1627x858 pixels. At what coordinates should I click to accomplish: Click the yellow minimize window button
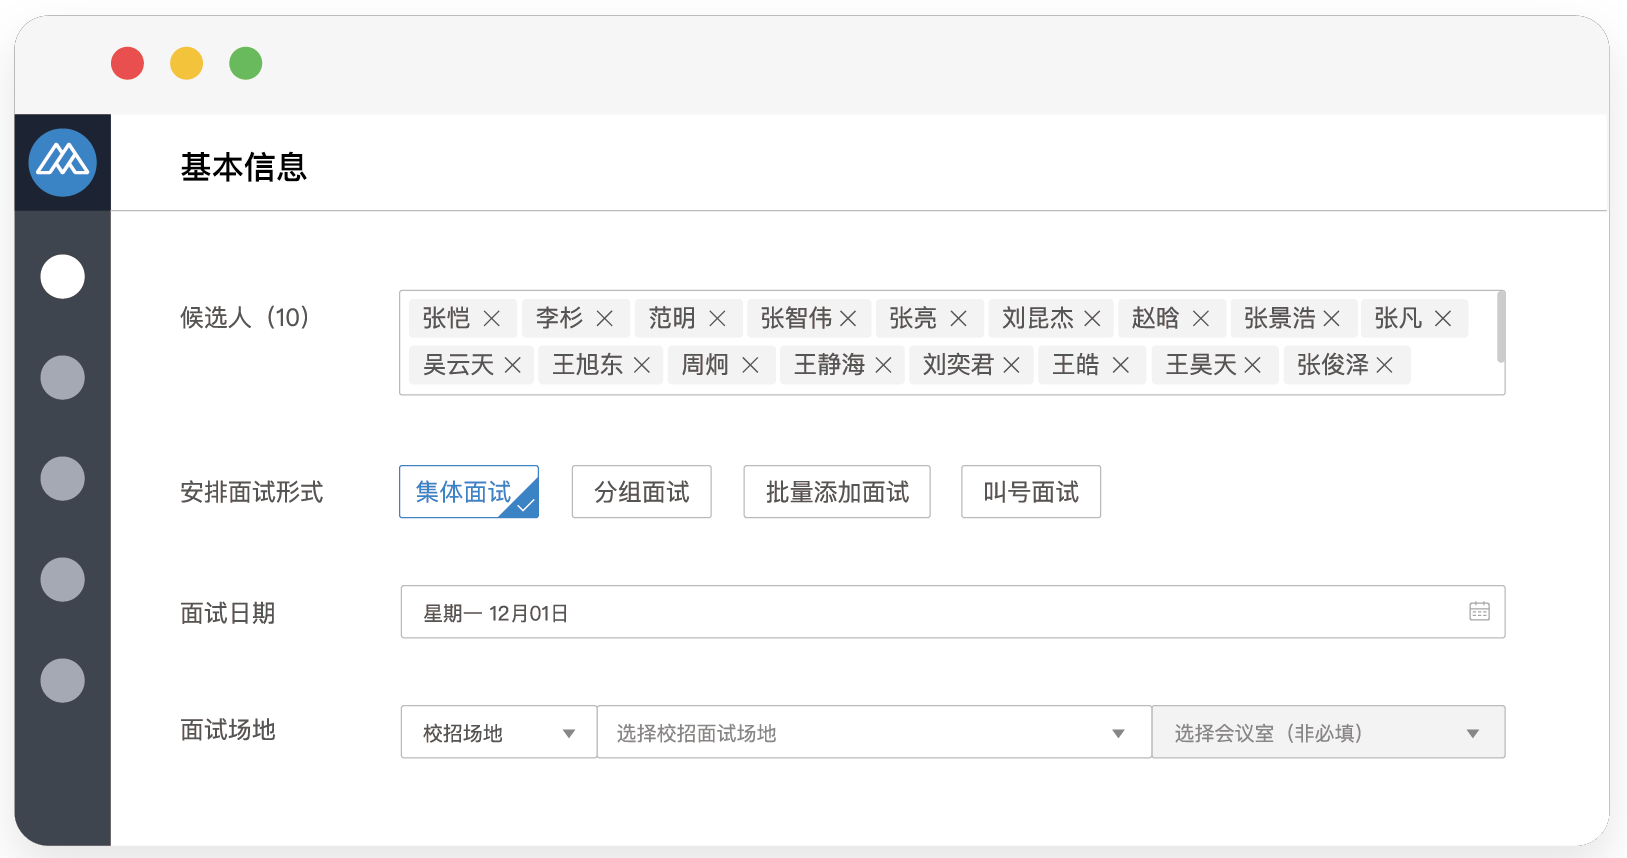click(x=186, y=63)
